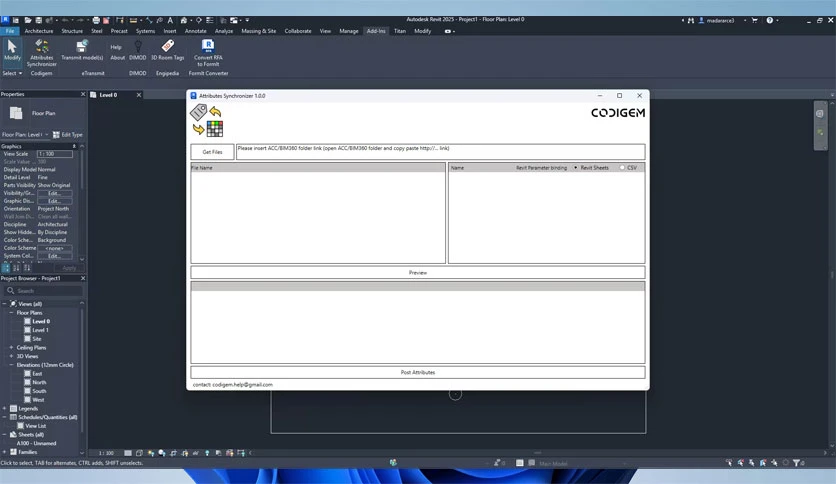Launch the 3D Room Tags tool
This screenshot has width=836, height=484.
[167, 50]
